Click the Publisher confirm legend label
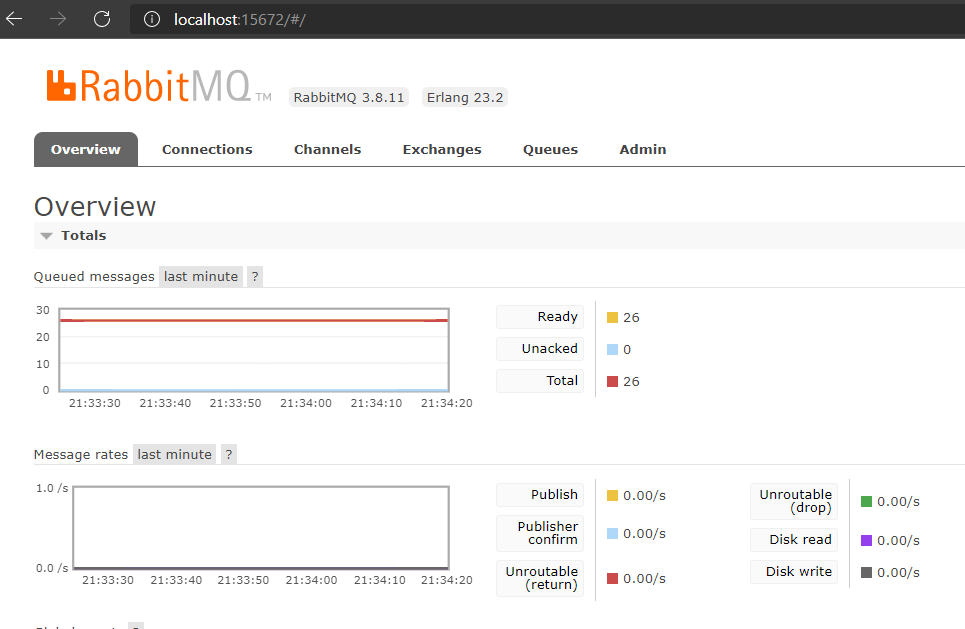Image resolution: width=965 pixels, height=629 pixels. tap(540, 533)
